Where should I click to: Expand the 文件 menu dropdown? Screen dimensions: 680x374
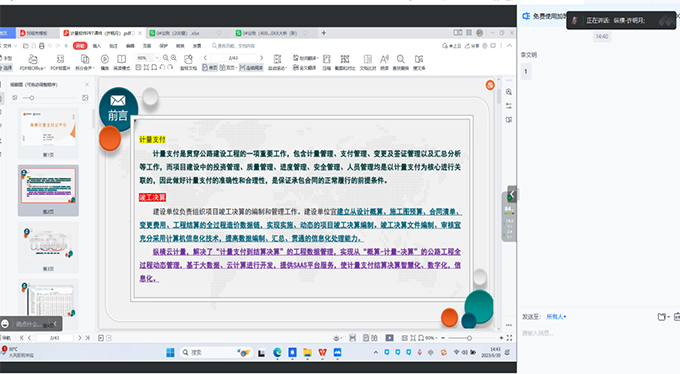pyautogui.click(x=9, y=46)
